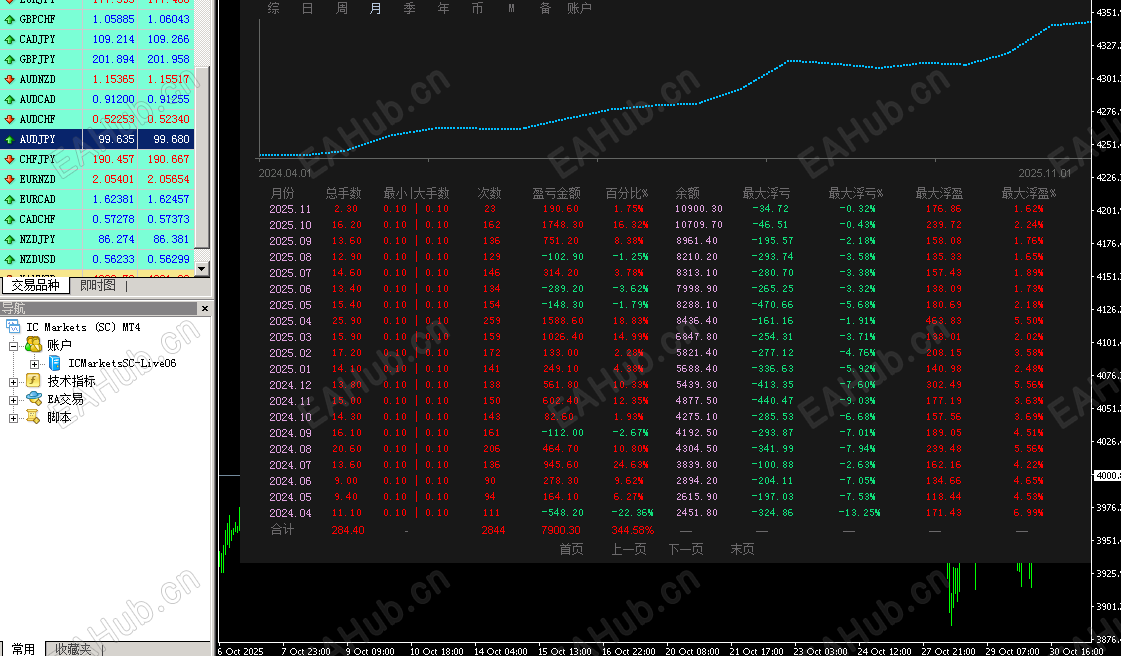
Task: Select the 备 notes statistics tab
Action: point(545,9)
